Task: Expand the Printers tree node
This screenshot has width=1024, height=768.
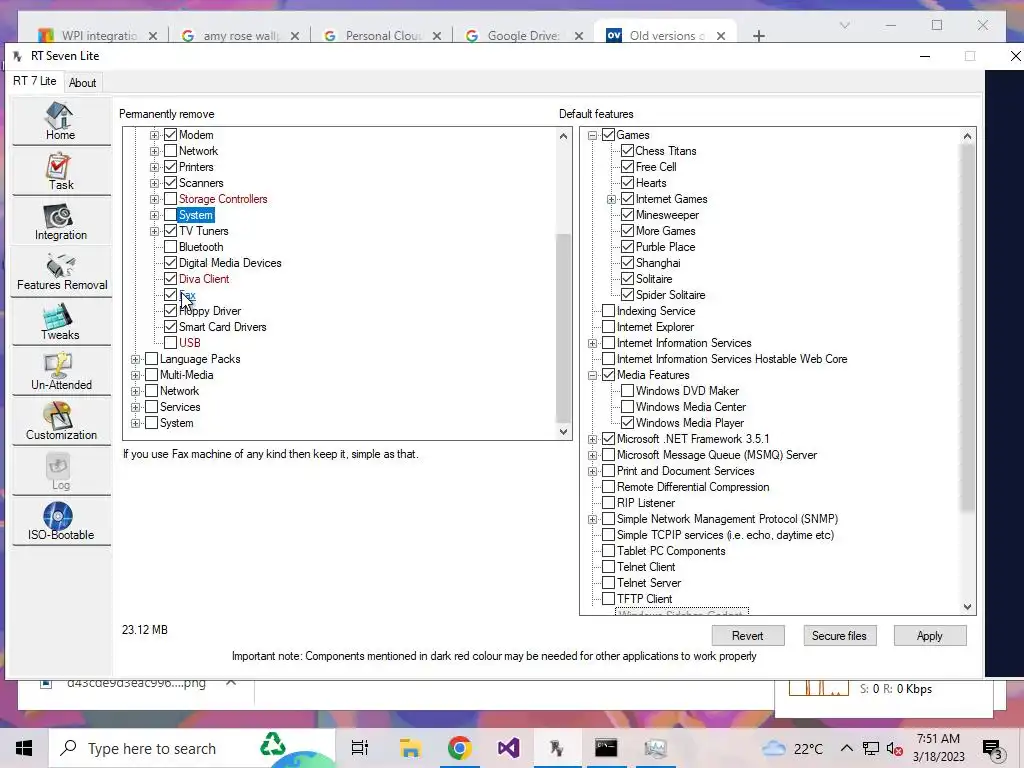Action: tap(154, 167)
